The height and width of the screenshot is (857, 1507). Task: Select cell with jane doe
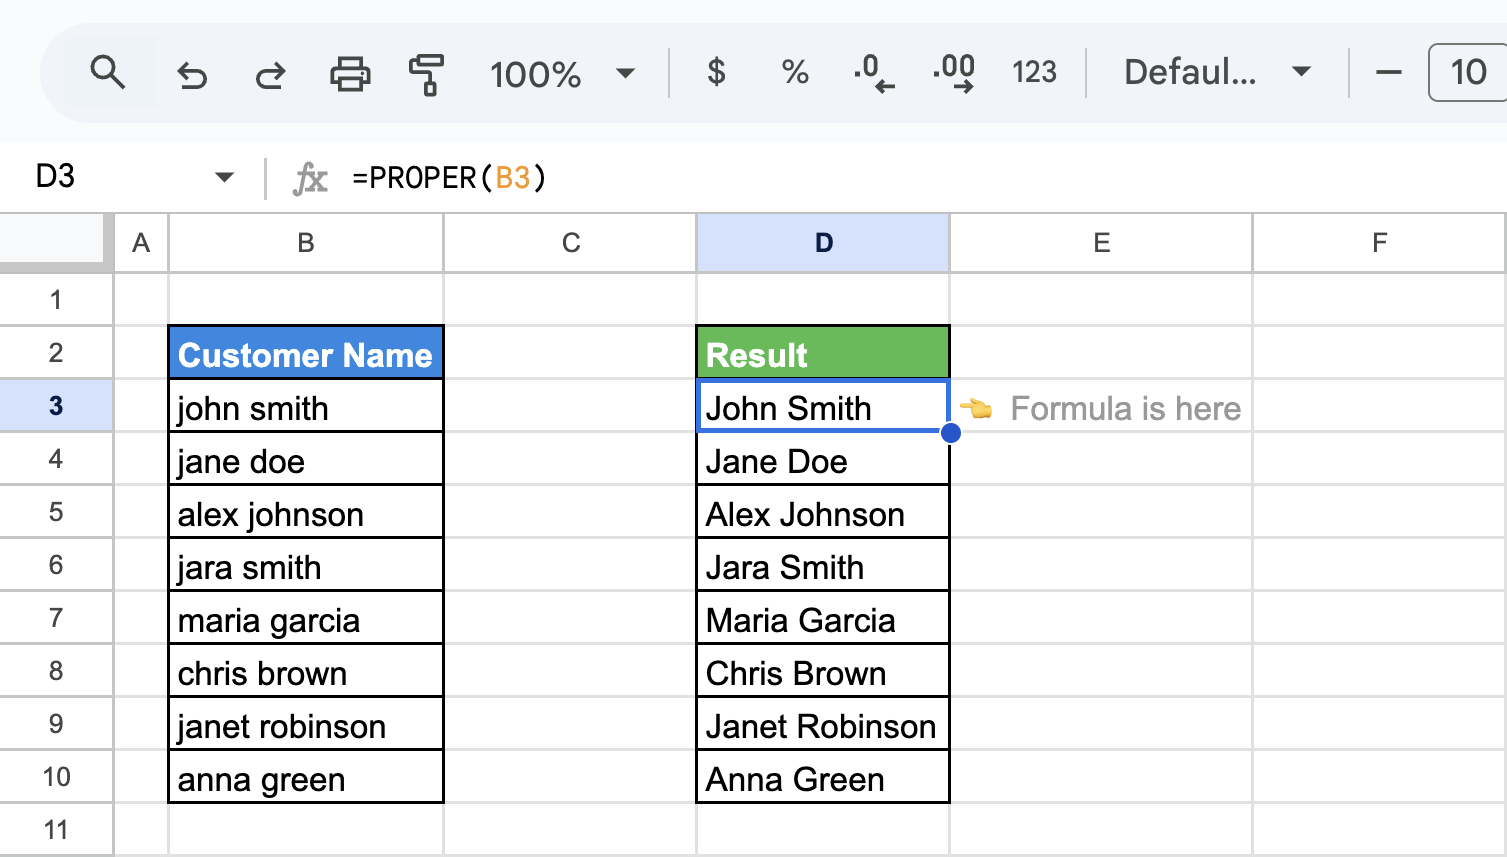[306, 458]
